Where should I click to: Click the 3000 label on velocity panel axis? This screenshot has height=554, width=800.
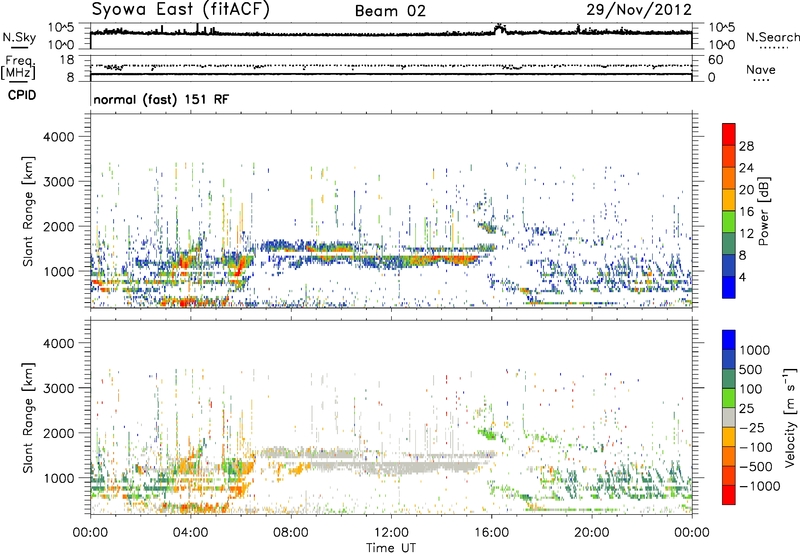pos(59,389)
